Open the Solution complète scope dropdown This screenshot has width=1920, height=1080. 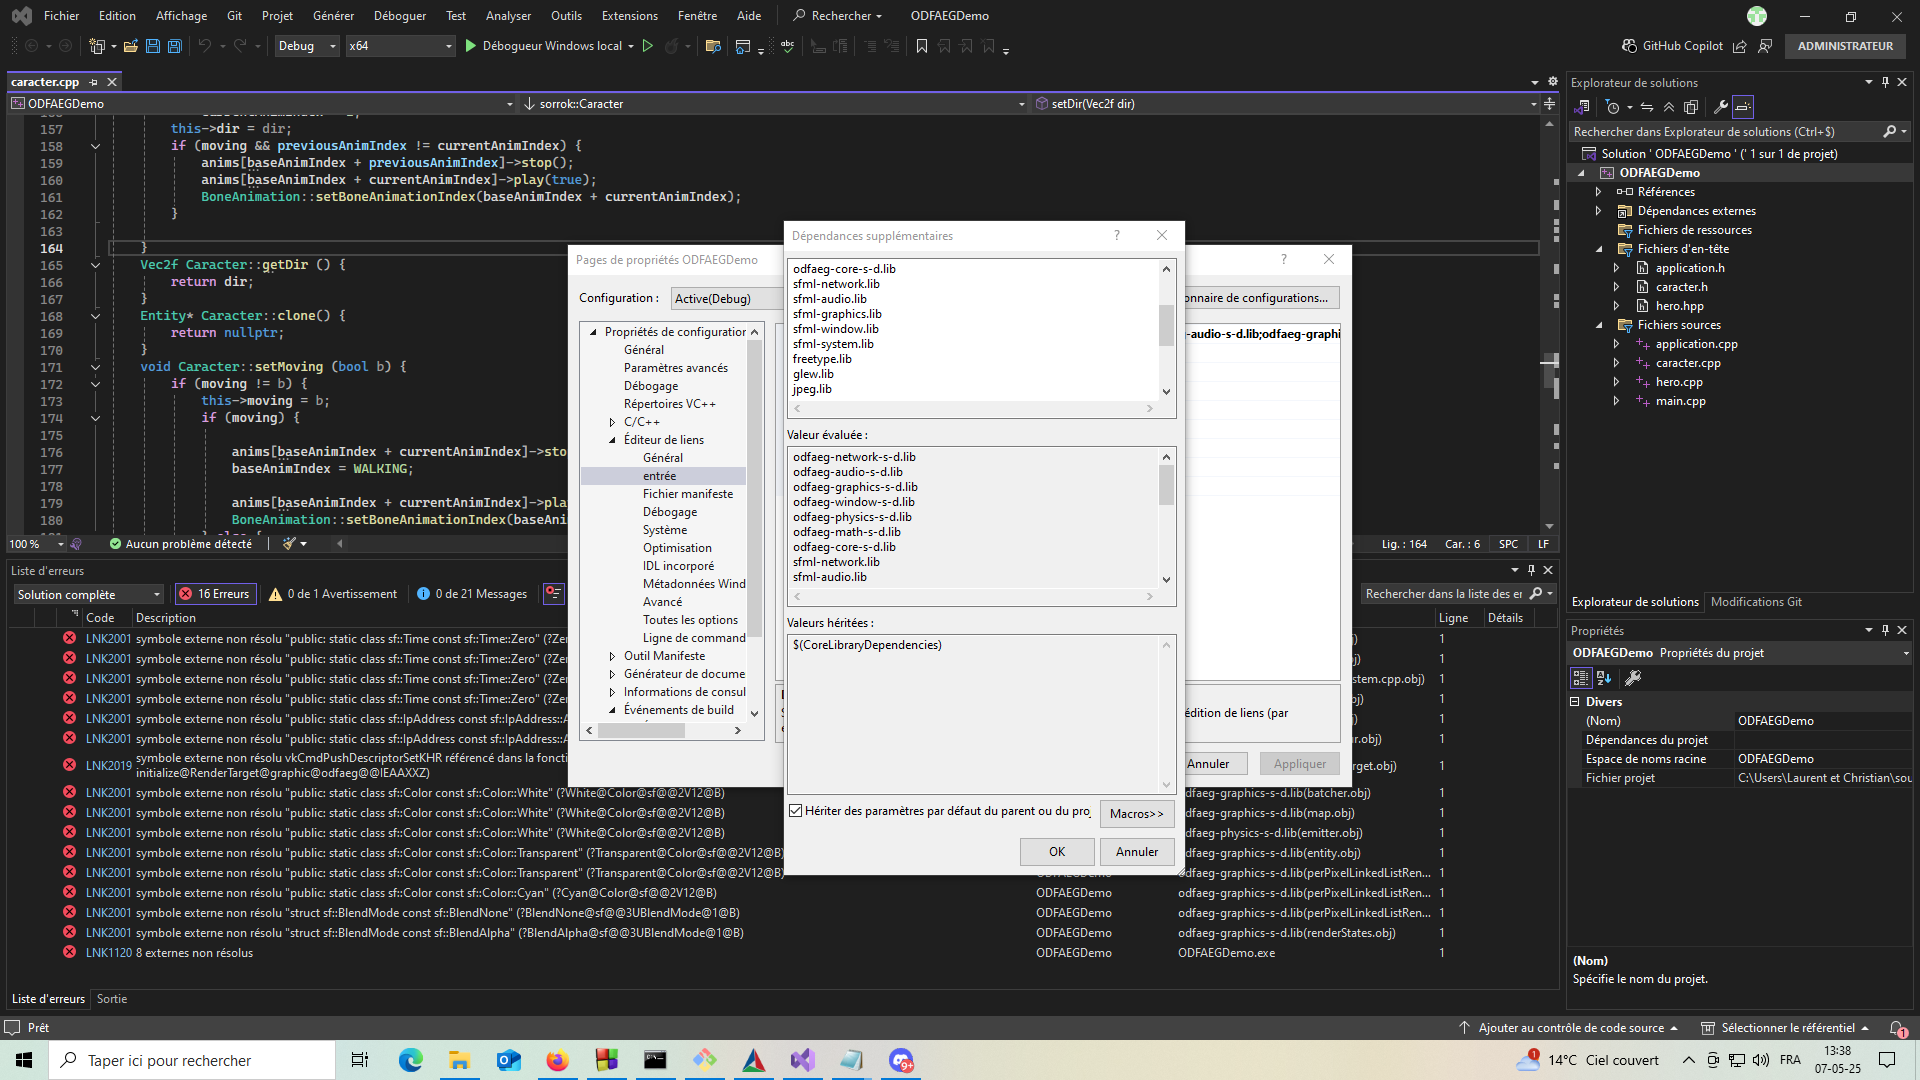click(88, 594)
